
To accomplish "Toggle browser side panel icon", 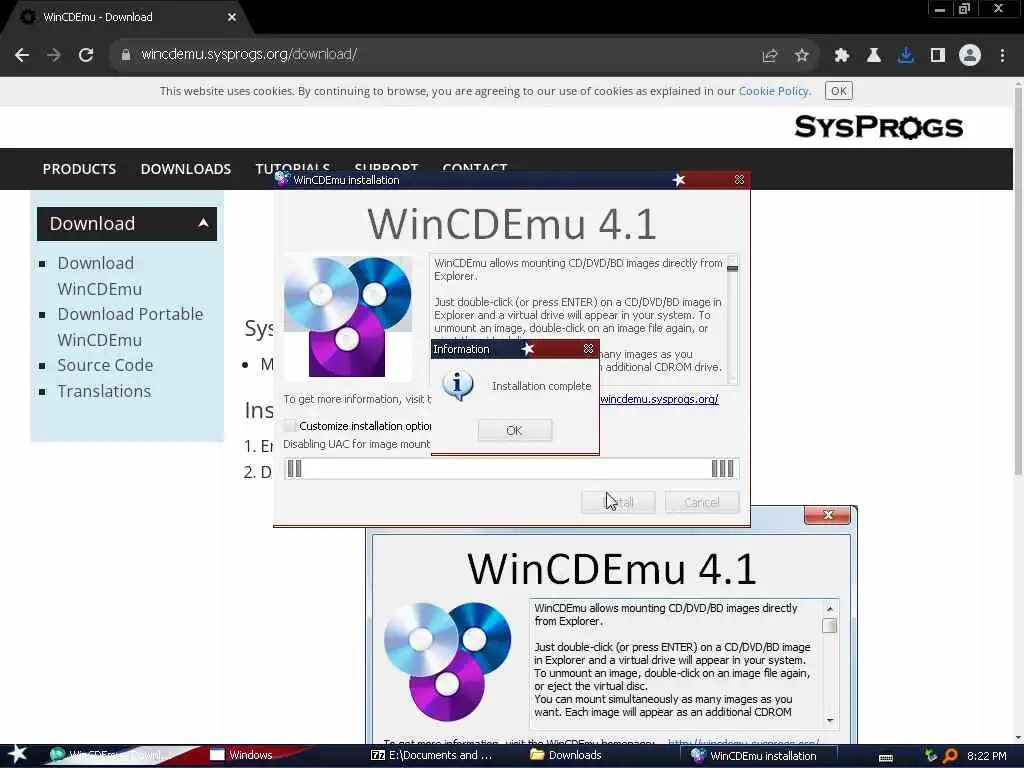I will [938, 56].
